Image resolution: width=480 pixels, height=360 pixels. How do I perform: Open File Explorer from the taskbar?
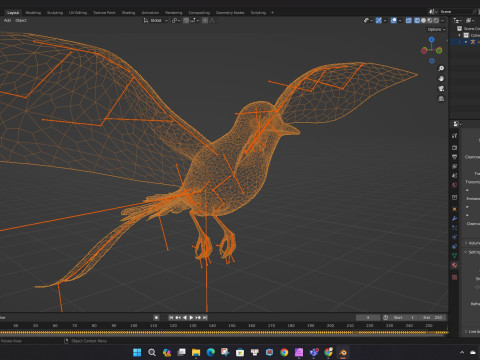(196, 352)
